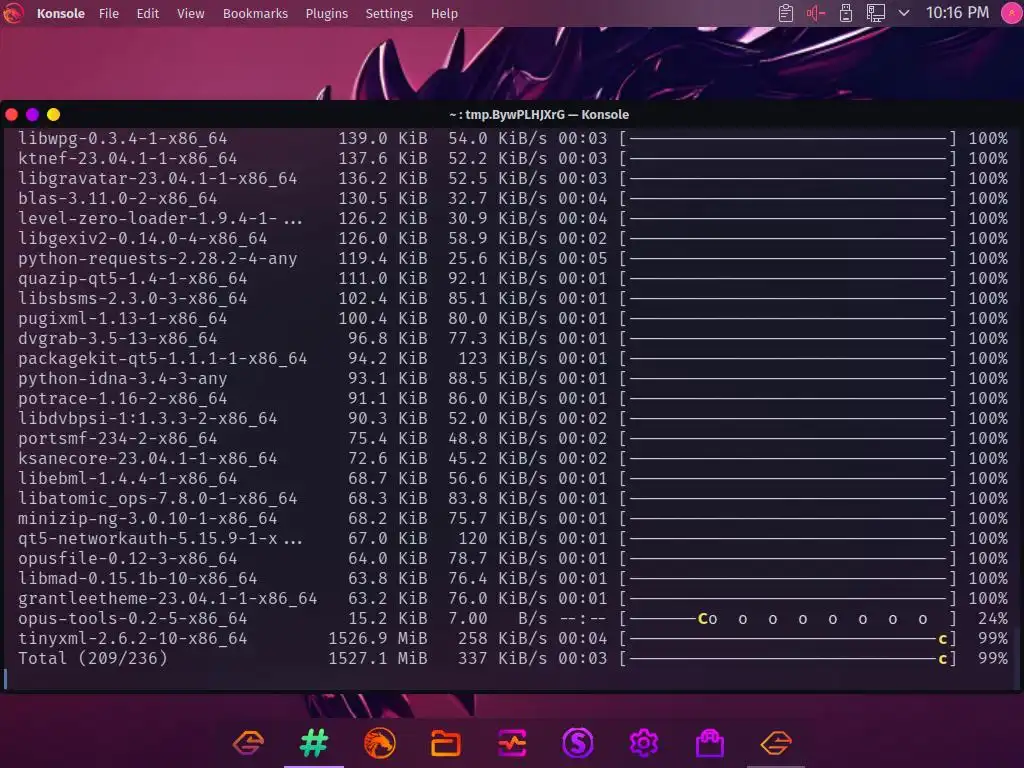Open the clipboard tray icon
Screen dimensions: 1024x768
click(x=786, y=13)
